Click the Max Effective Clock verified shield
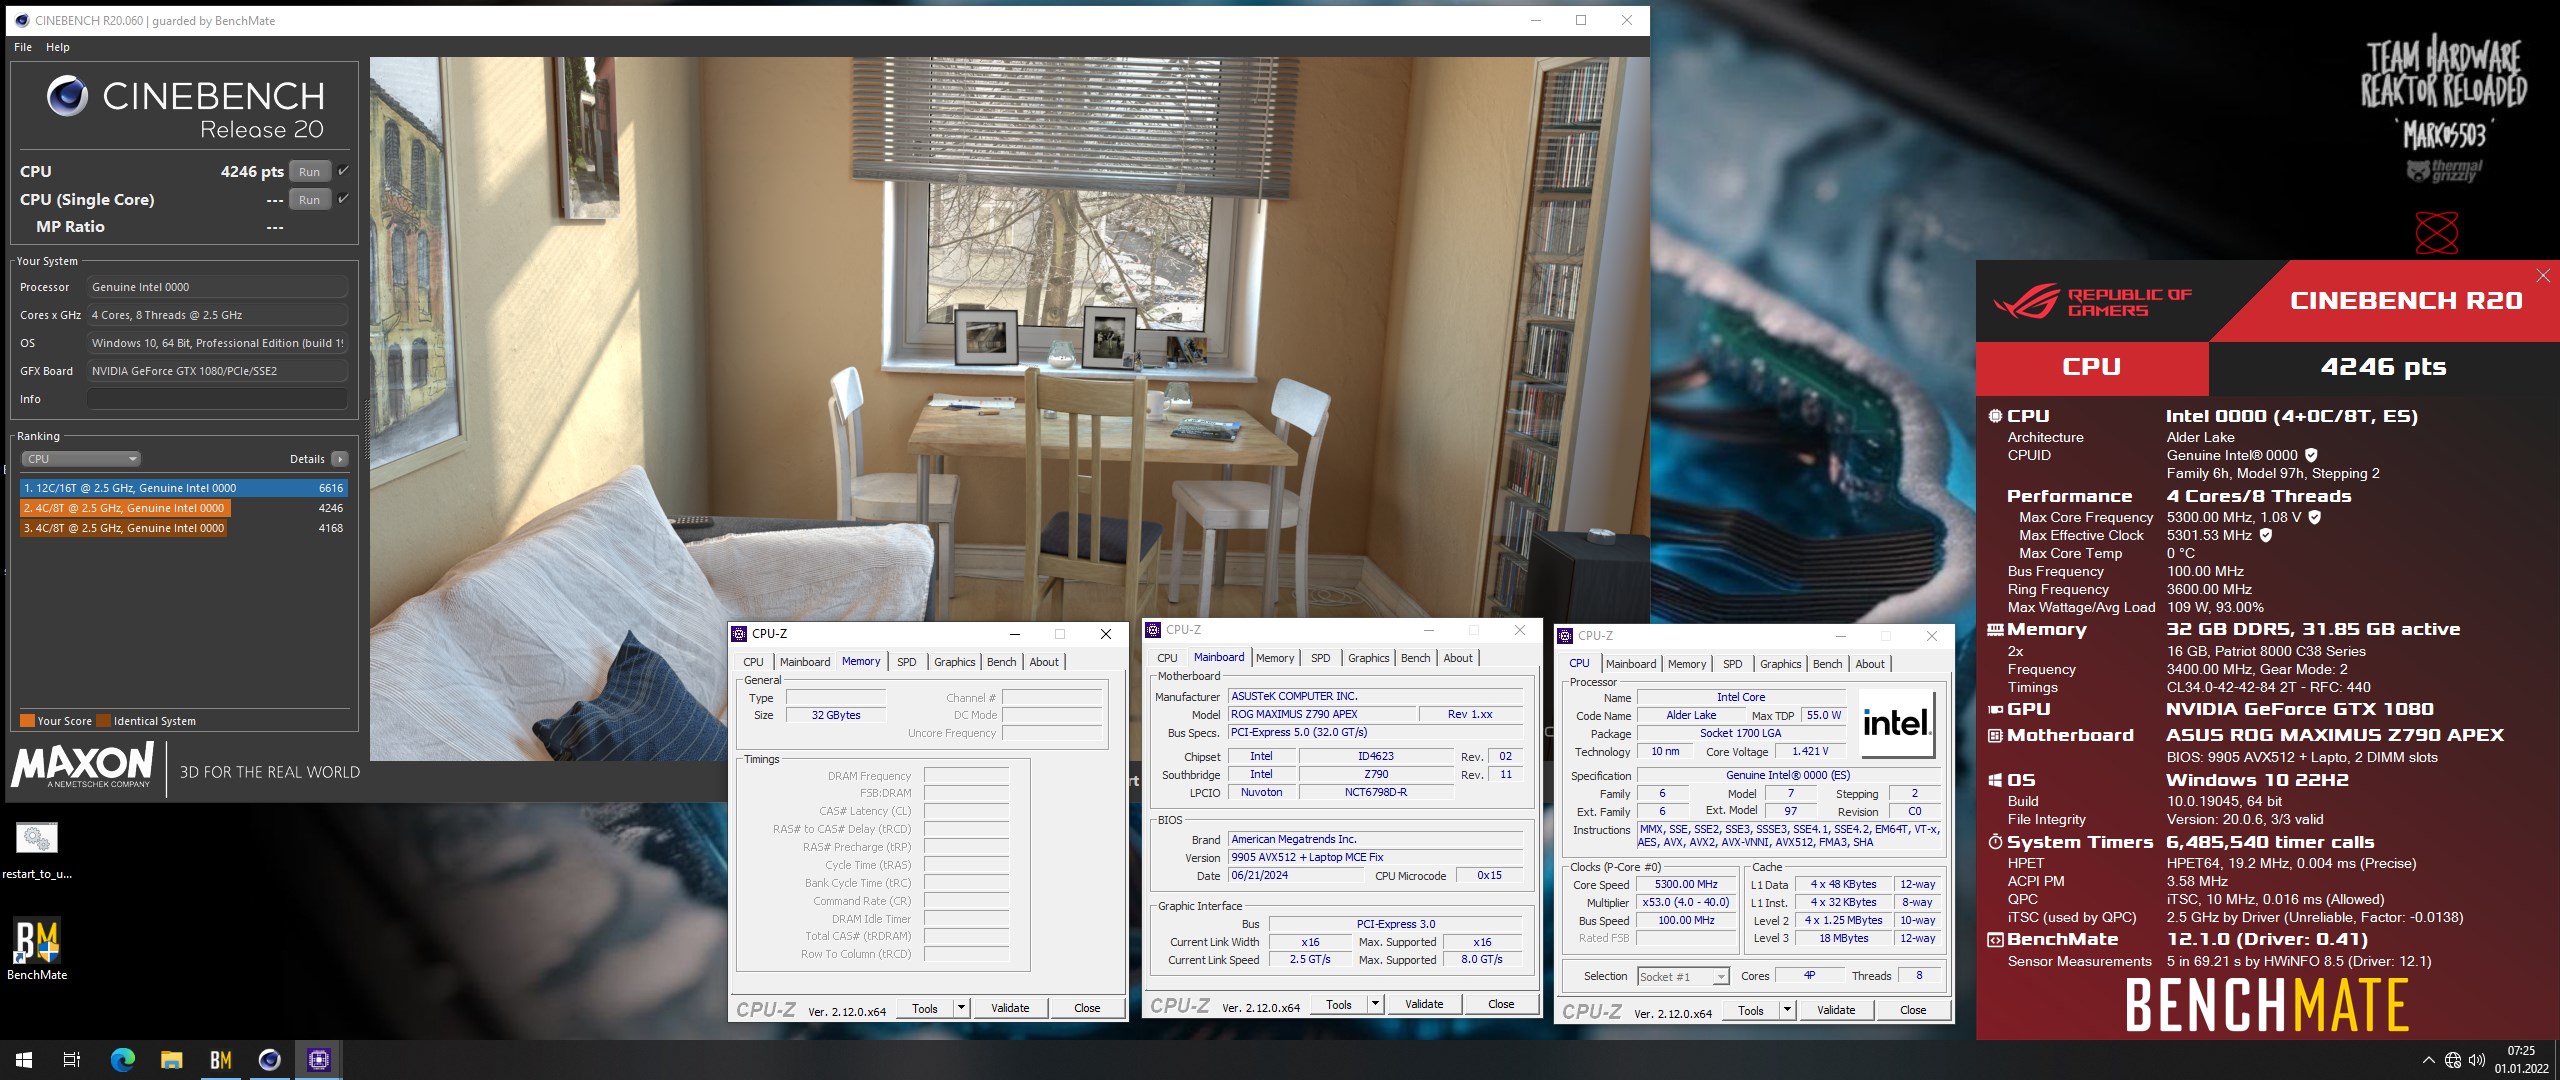Image resolution: width=2560 pixels, height=1080 pixels. (x=2266, y=535)
